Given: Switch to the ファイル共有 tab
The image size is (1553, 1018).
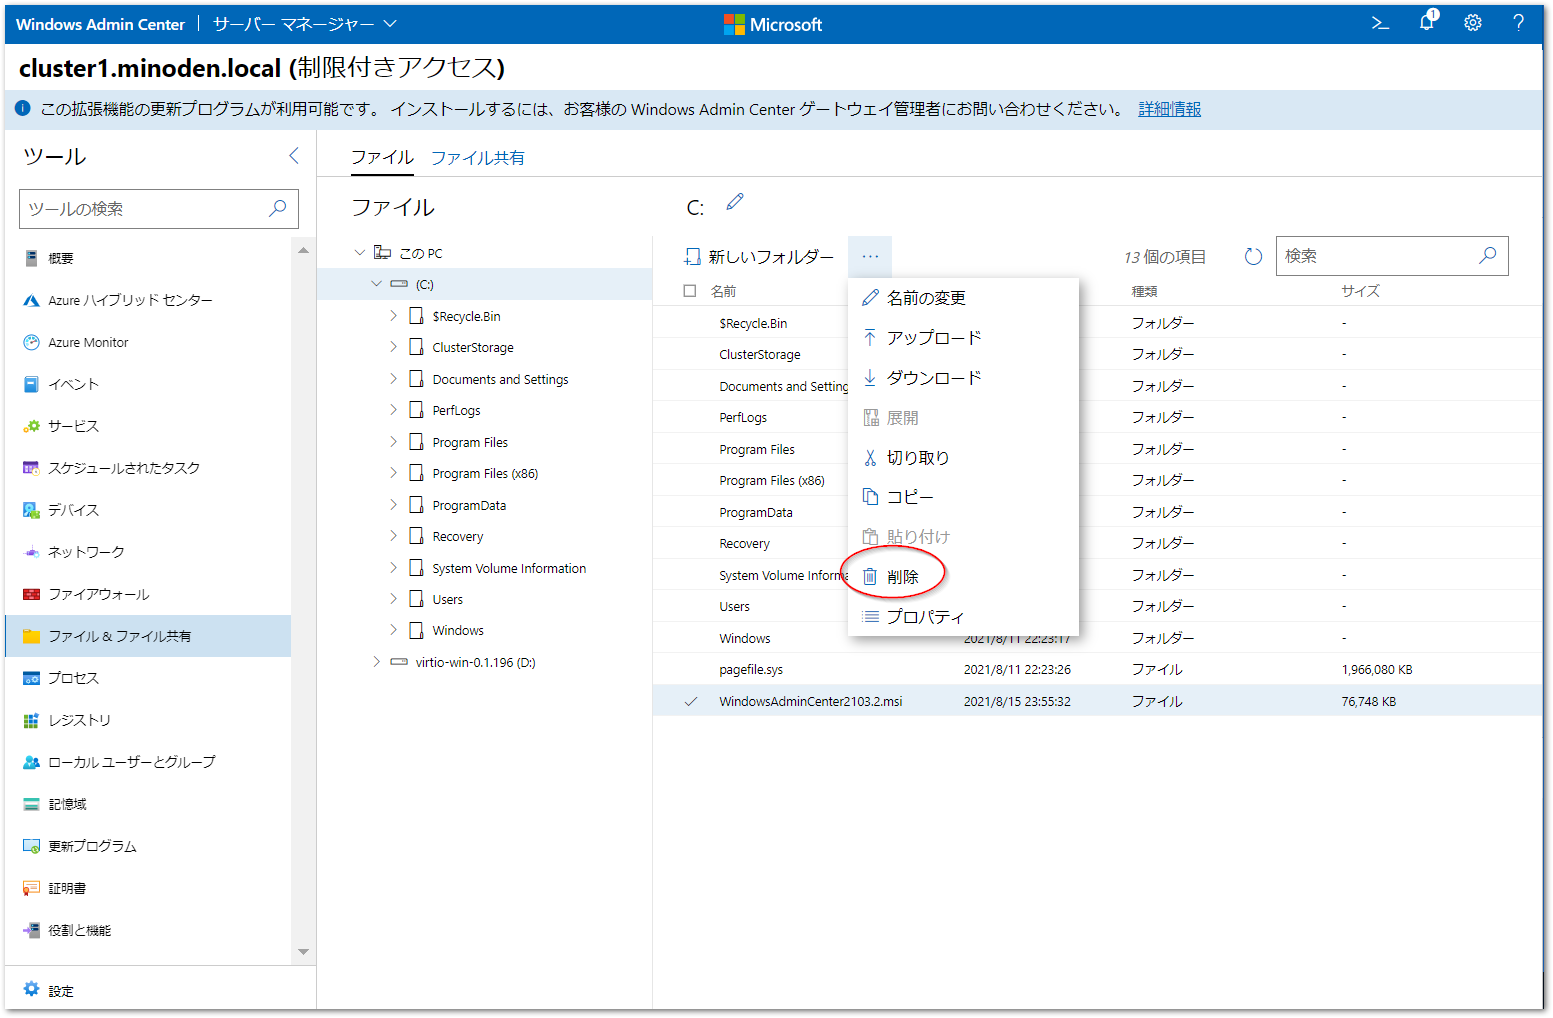Looking at the screenshot, I should [477, 157].
